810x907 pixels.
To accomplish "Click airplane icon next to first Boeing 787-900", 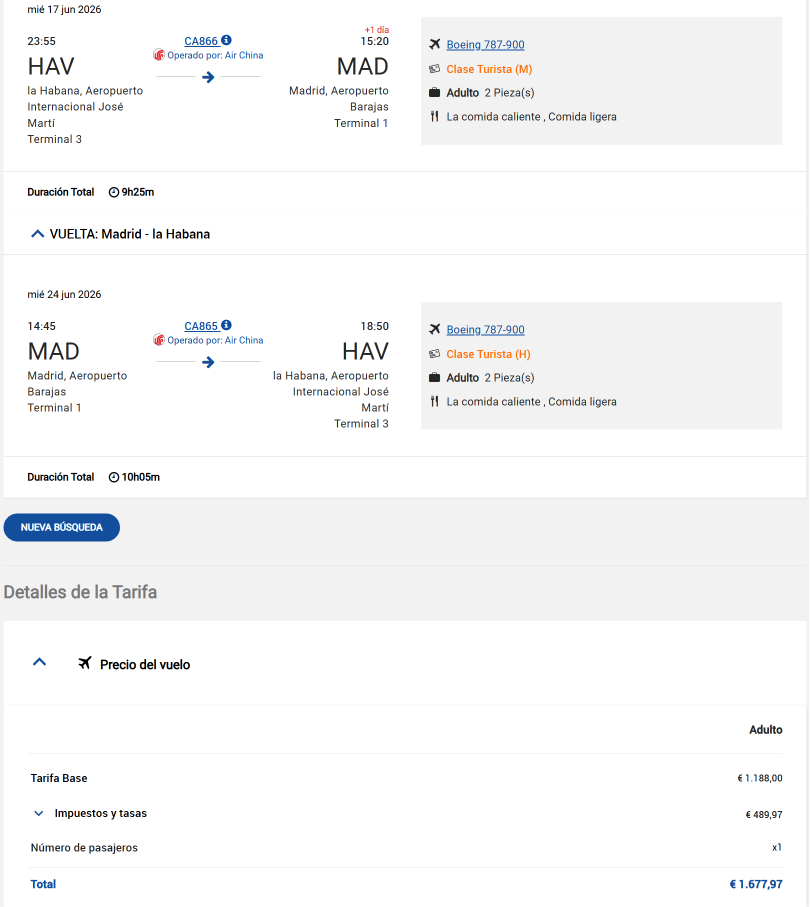I will click(x=435, y=44).
